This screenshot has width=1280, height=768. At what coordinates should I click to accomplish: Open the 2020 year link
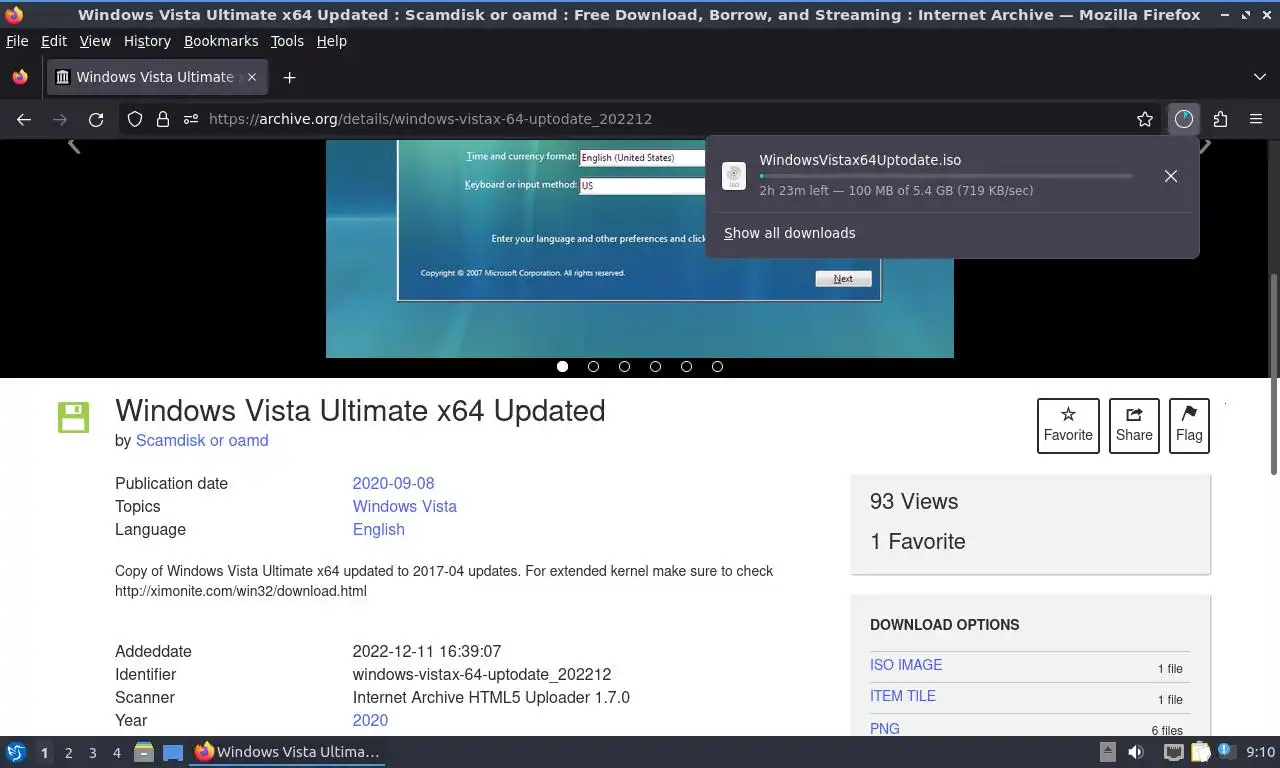pyautogui.click(x=370, y=720)
